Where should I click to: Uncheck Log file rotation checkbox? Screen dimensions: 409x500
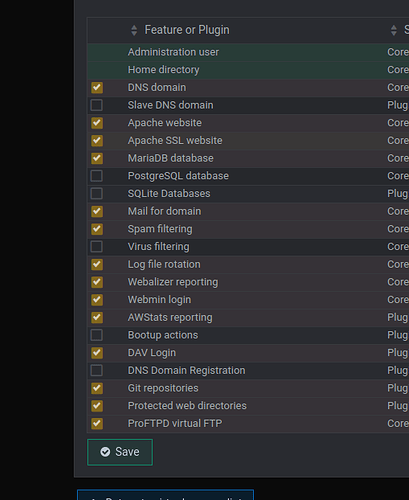click(97, 264)
